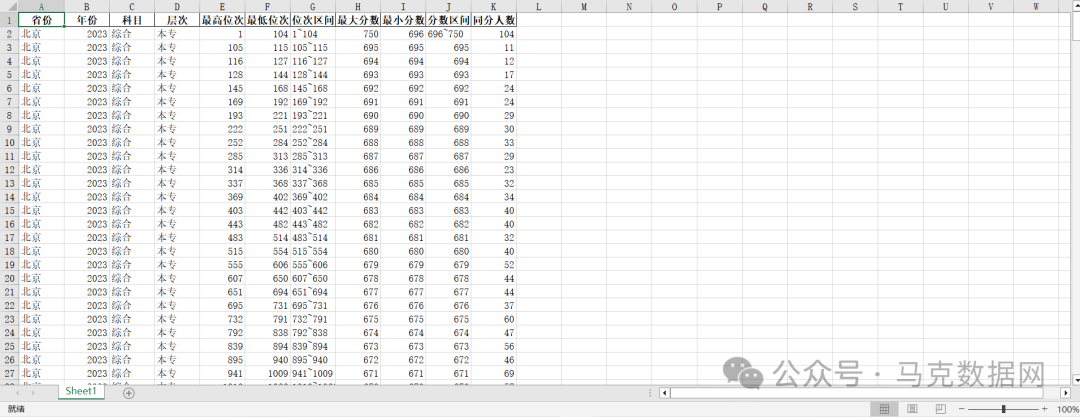Click the zoom out minus icon
The height and width of the screenshot is (417, 1080).
click(962, 409)
